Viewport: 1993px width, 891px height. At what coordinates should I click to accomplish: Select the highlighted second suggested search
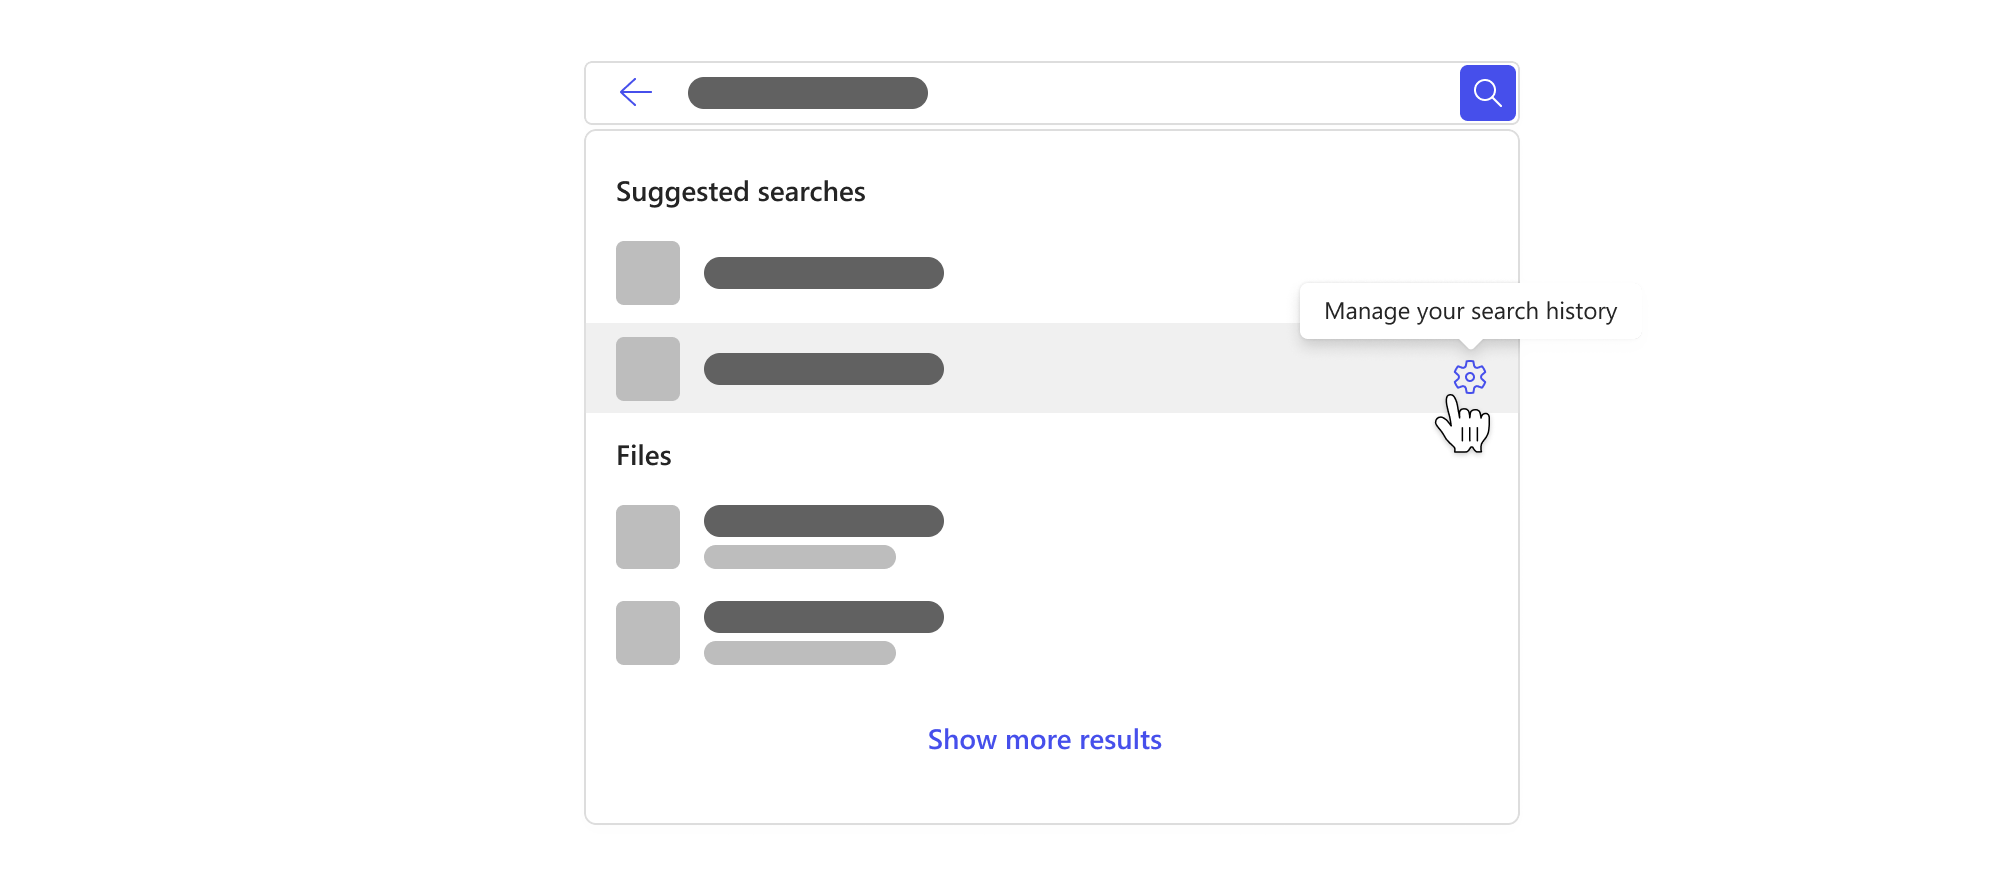click(823, 368)
